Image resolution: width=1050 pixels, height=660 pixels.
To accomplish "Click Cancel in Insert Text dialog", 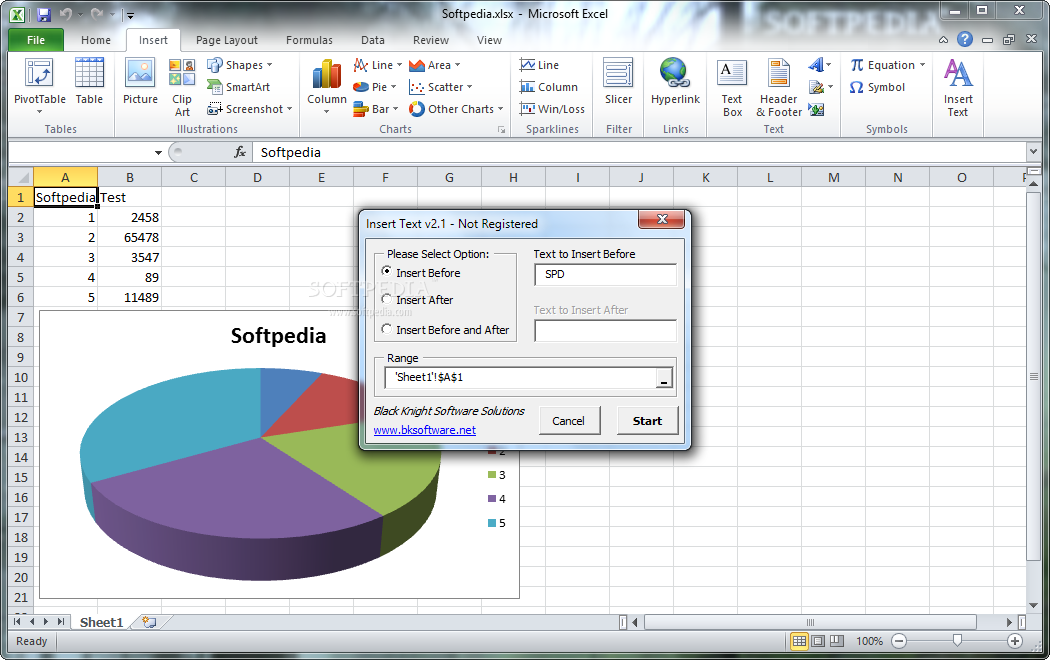I will tap(569, 421).
